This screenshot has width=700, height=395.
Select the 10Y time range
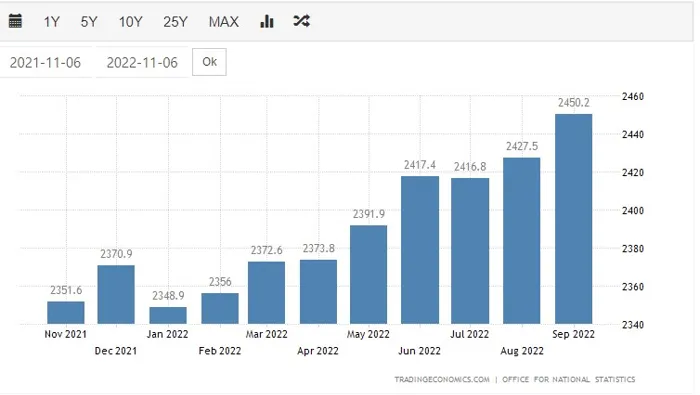[130, 21]
